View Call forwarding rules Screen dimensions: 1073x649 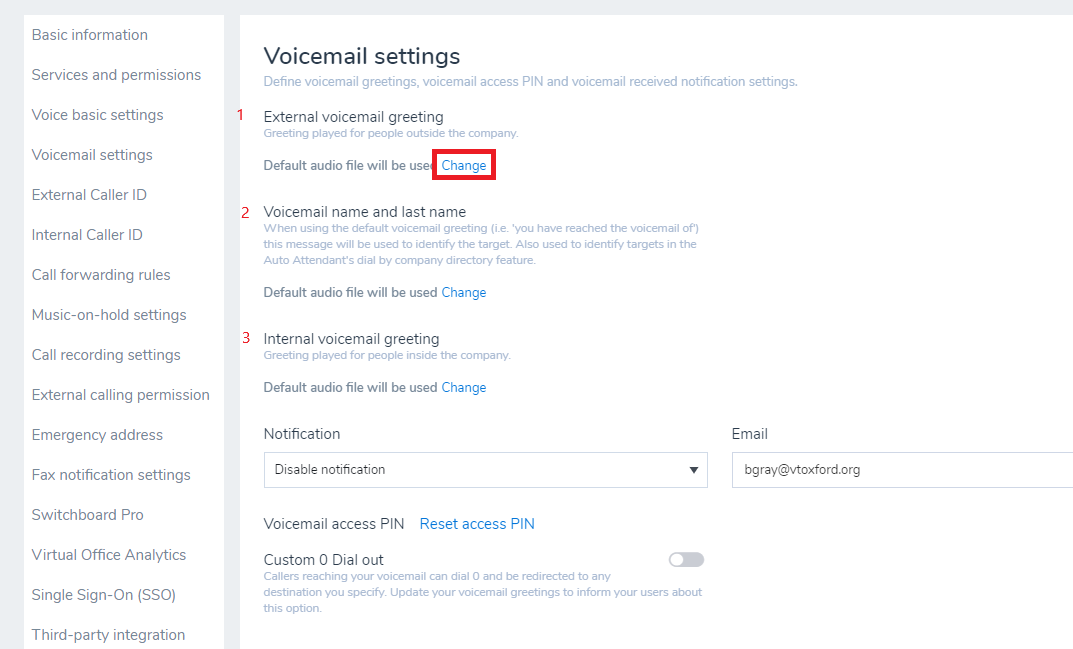[x=101, y=274]
